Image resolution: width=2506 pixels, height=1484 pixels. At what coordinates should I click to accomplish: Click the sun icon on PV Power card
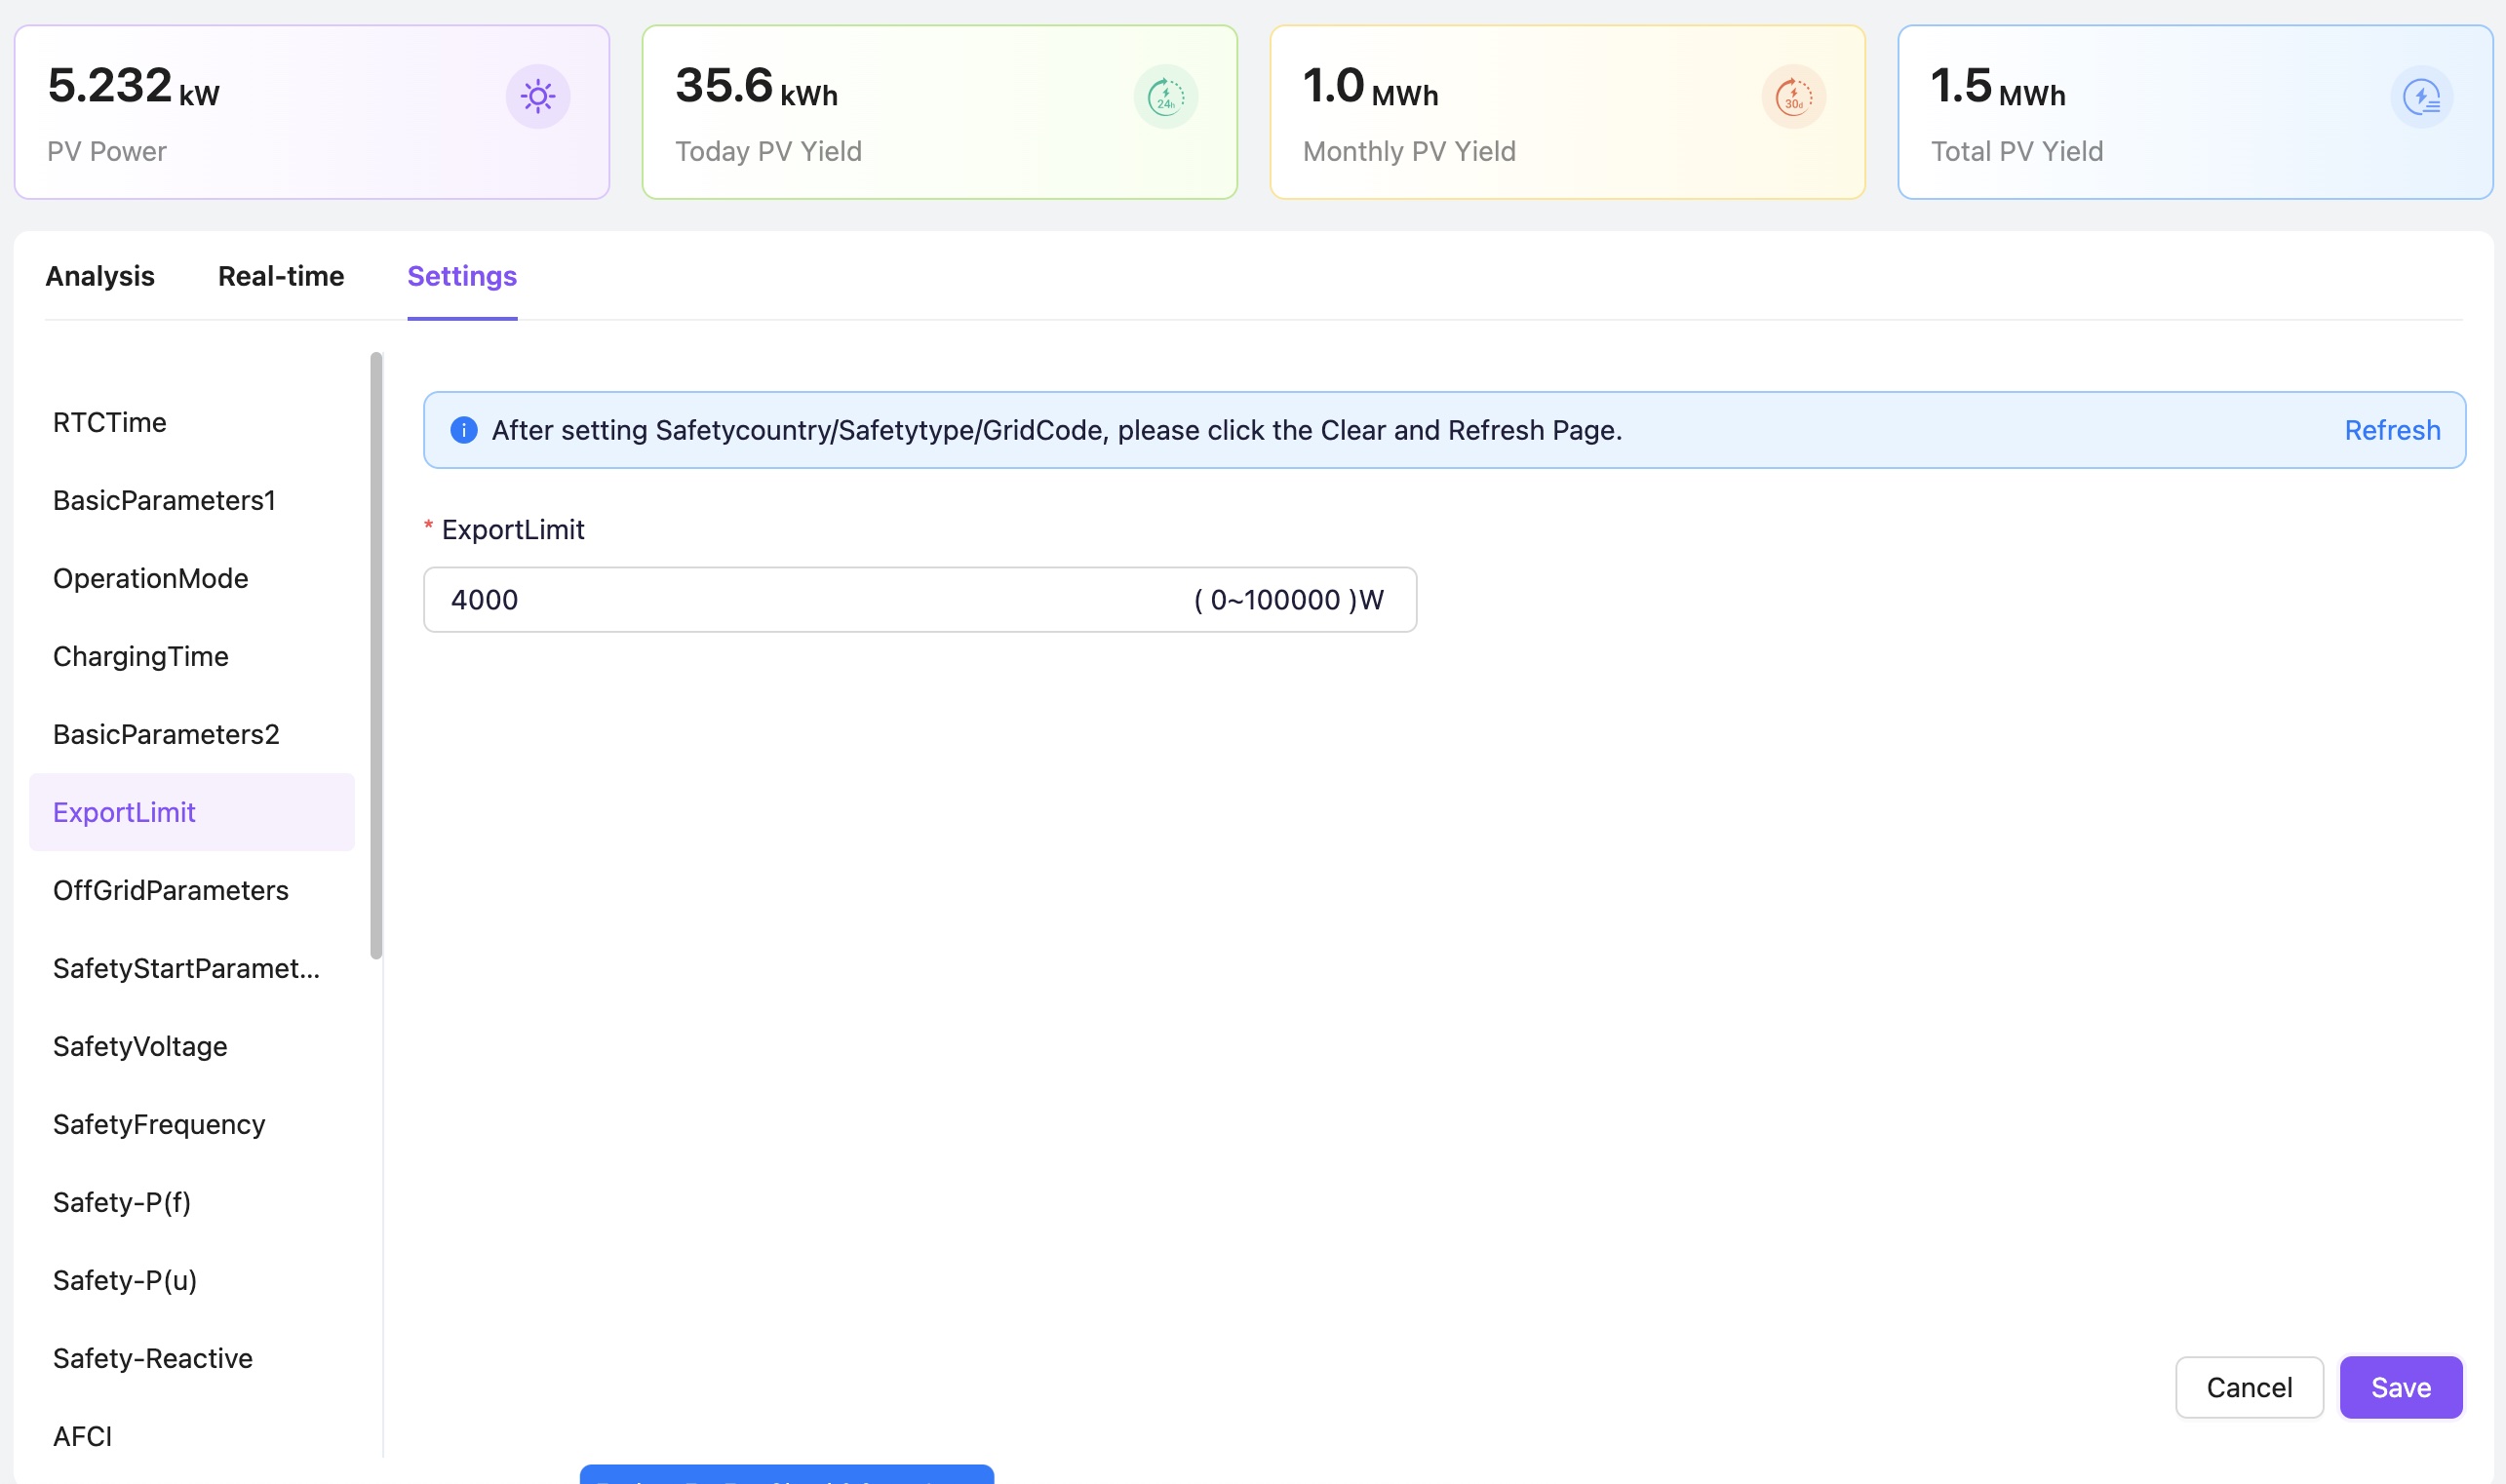pyautogui.click(x=537, y=97)
